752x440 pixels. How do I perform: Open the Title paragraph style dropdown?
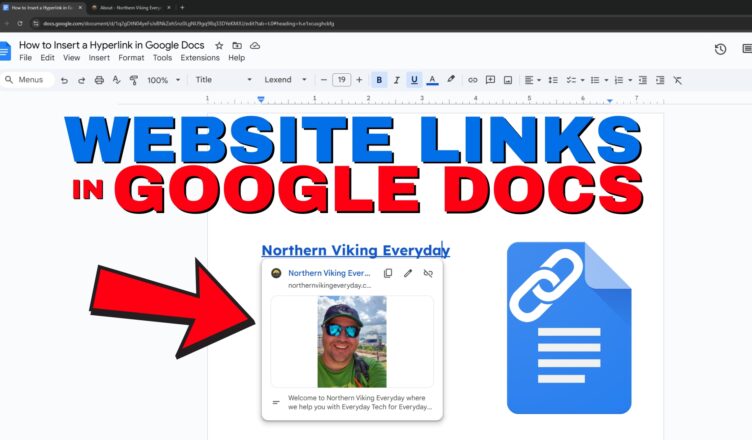coord(223,80)
